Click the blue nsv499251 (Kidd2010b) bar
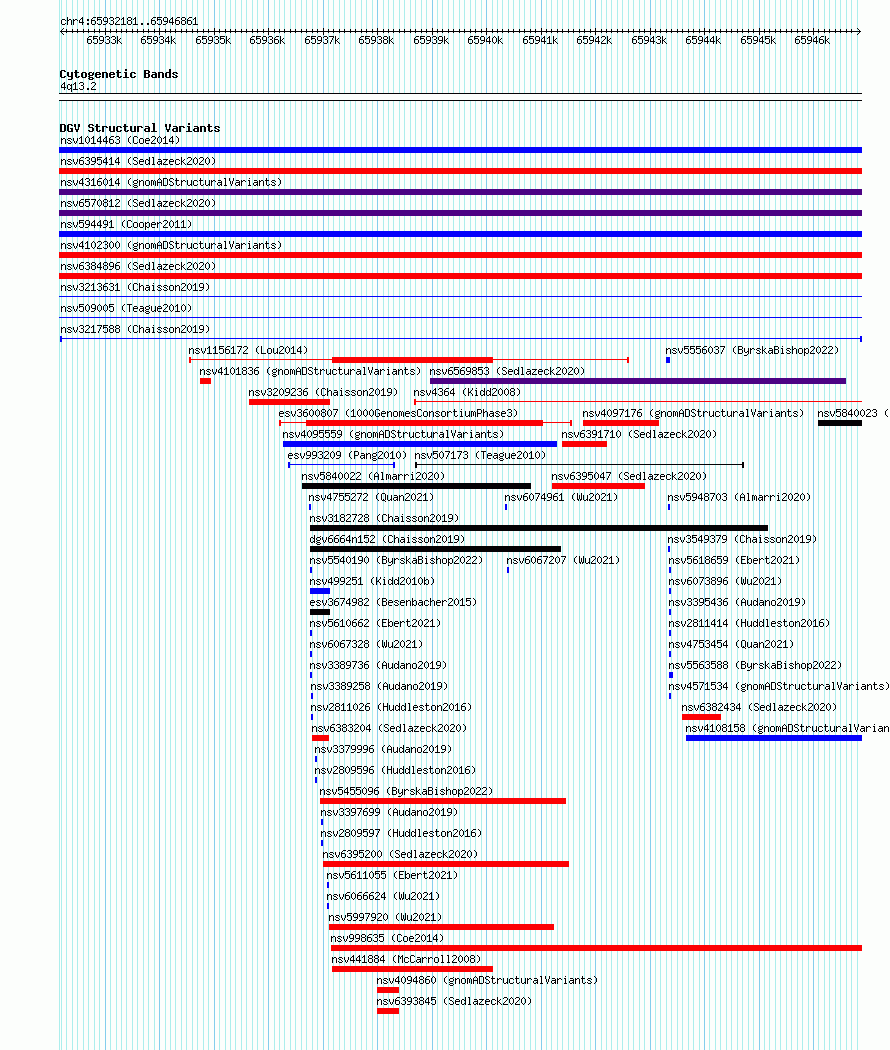The height and width of the screenshot is (1050, 890). click(319, 591)
